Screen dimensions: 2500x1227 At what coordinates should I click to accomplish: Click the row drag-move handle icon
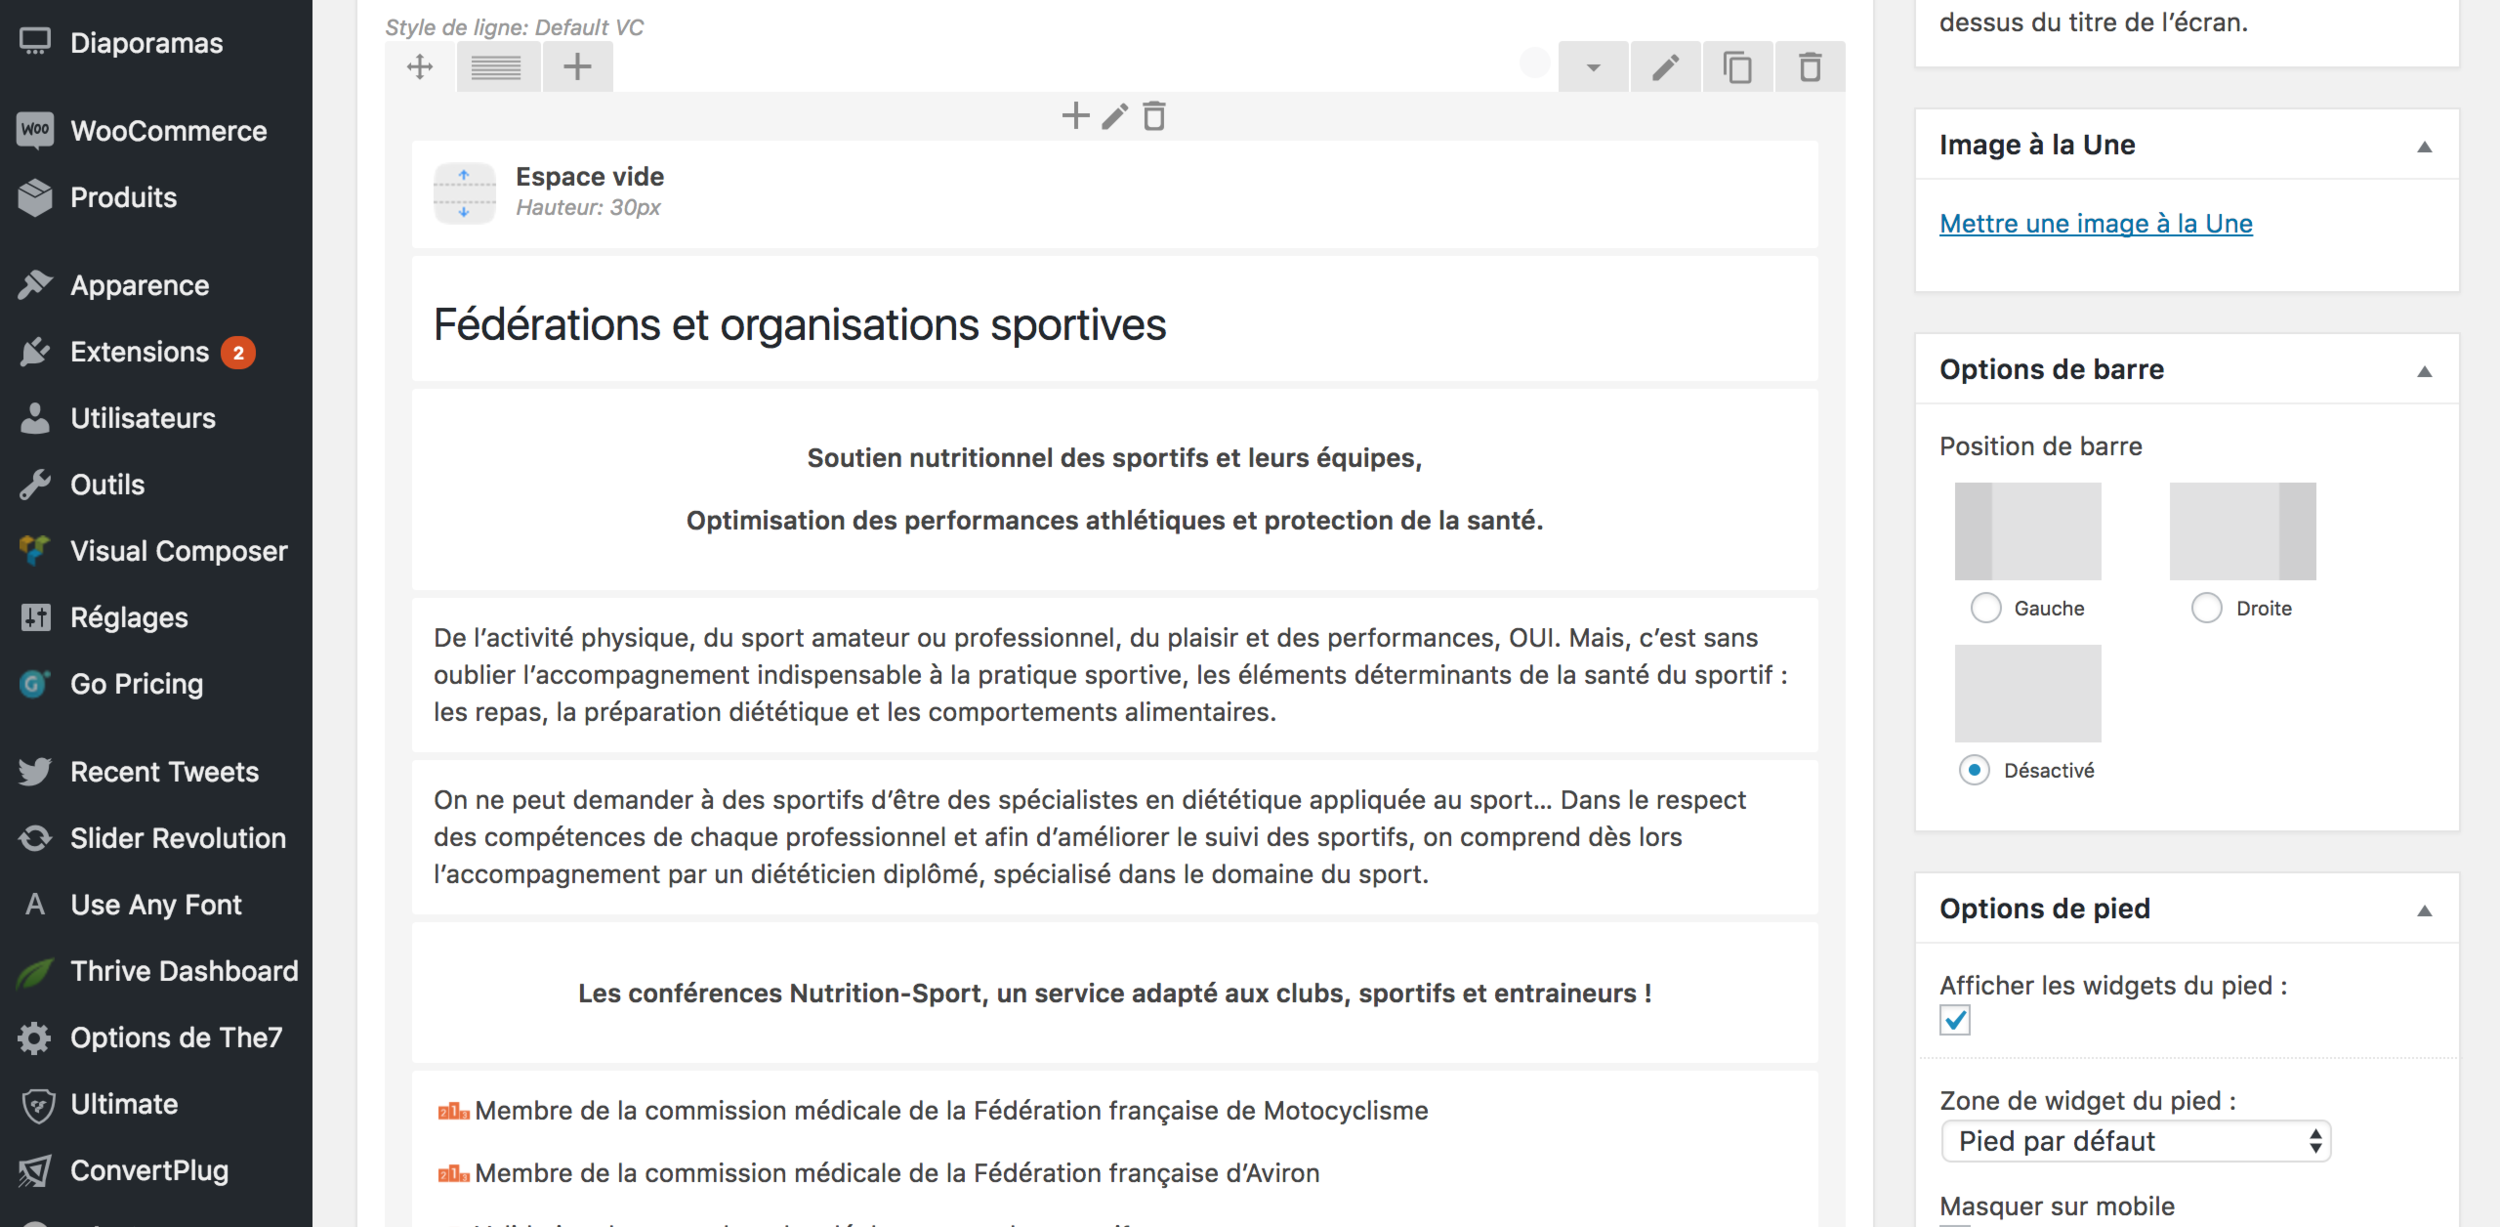tap(420, 67)
